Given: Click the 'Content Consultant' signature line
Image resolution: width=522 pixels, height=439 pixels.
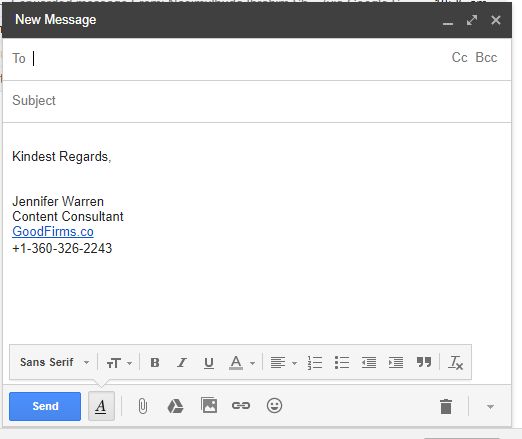Looking at the screenshot, I should tap(68, 216).
